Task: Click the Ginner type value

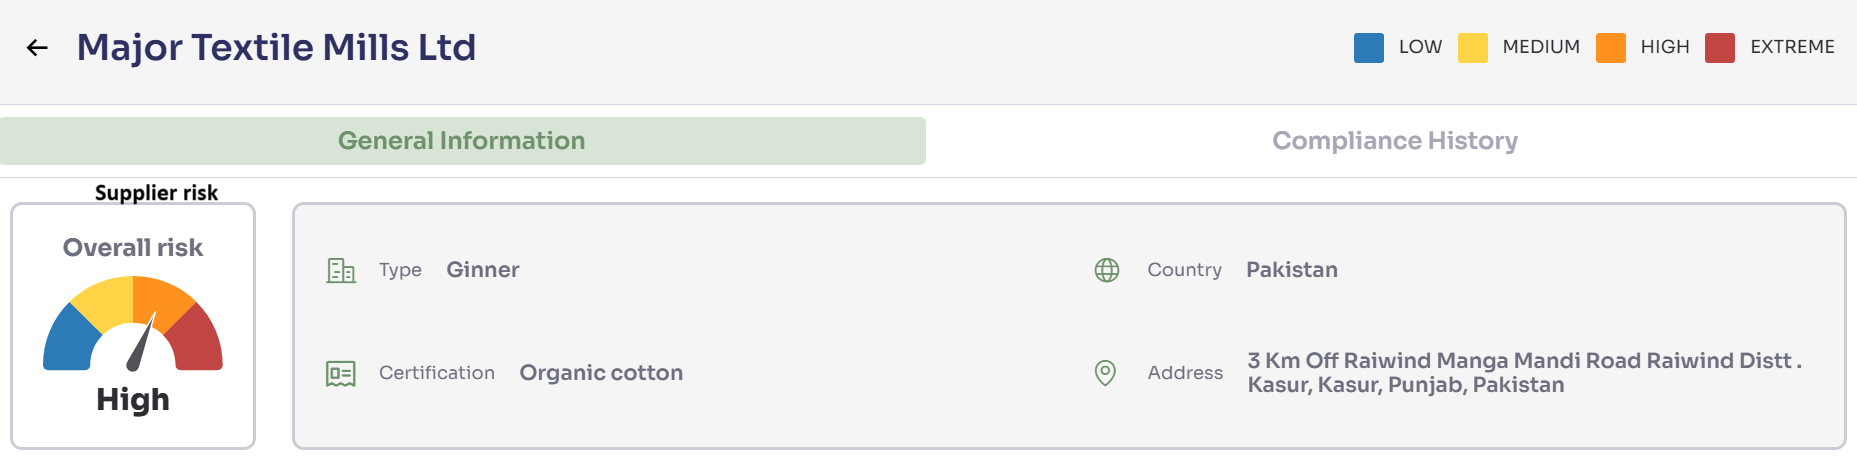Action: click(483, 270)
